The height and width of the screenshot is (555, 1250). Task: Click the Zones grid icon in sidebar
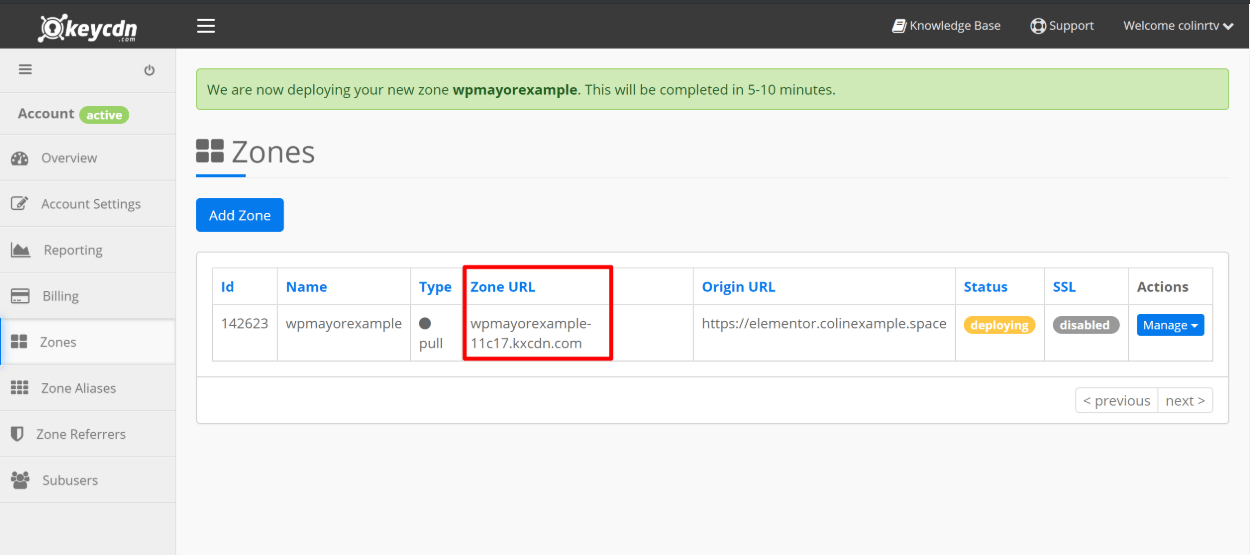pyautogui.click(x=19, y=342)
